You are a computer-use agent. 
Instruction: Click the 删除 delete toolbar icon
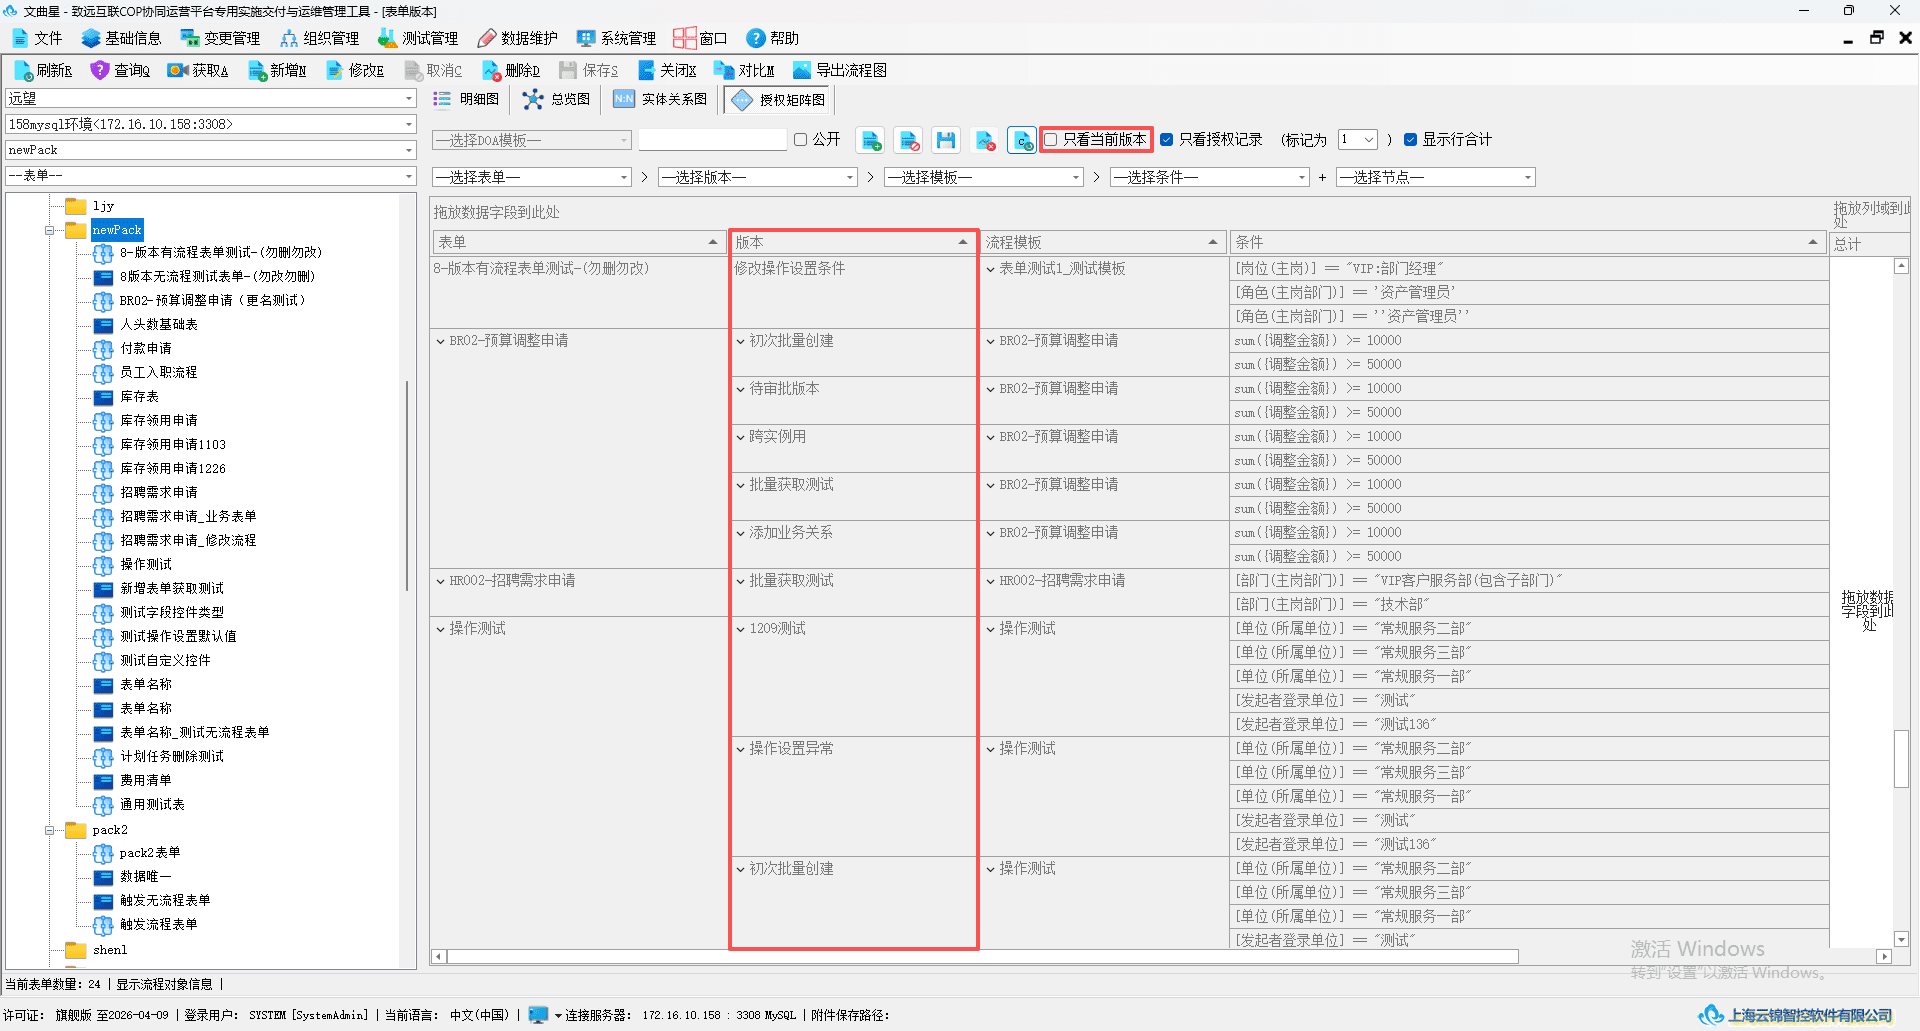click(x=491, y=70)
